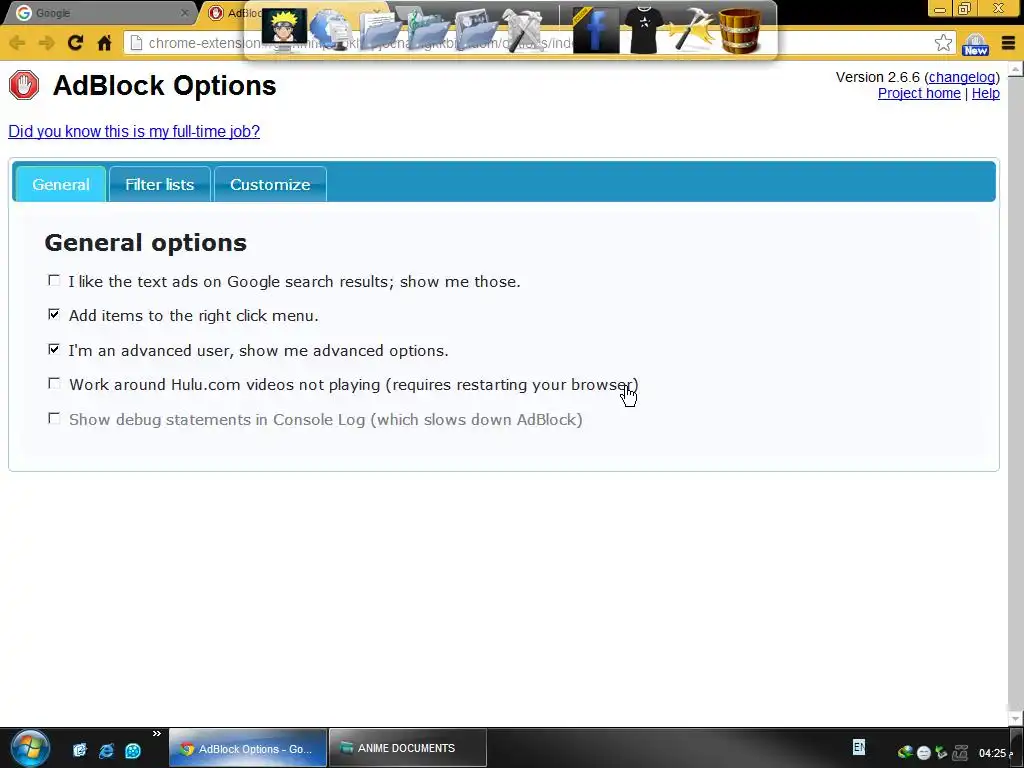Enable showing Google text ads checkbox
The width and height of the screenshot is (1024, 768).
(54, 281)
